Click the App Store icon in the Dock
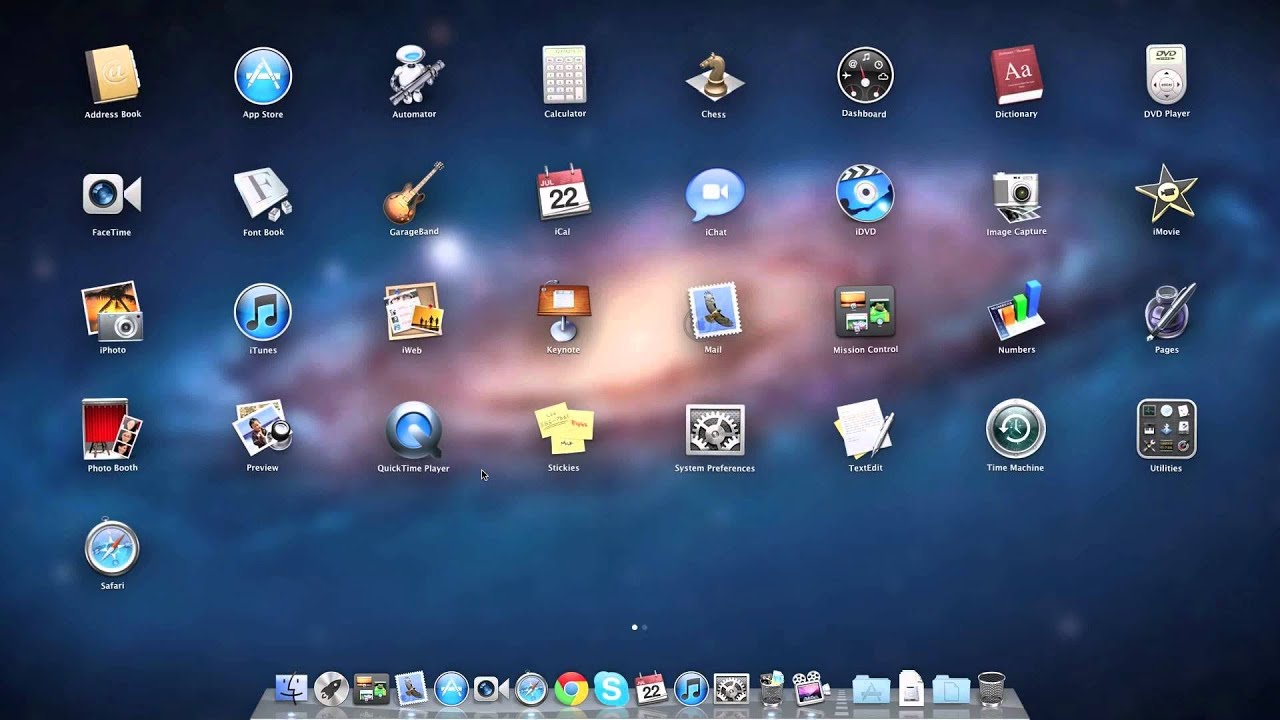The width and height of the screenshot is (1280, 720). pyautogui.click(x=451, y=688)
